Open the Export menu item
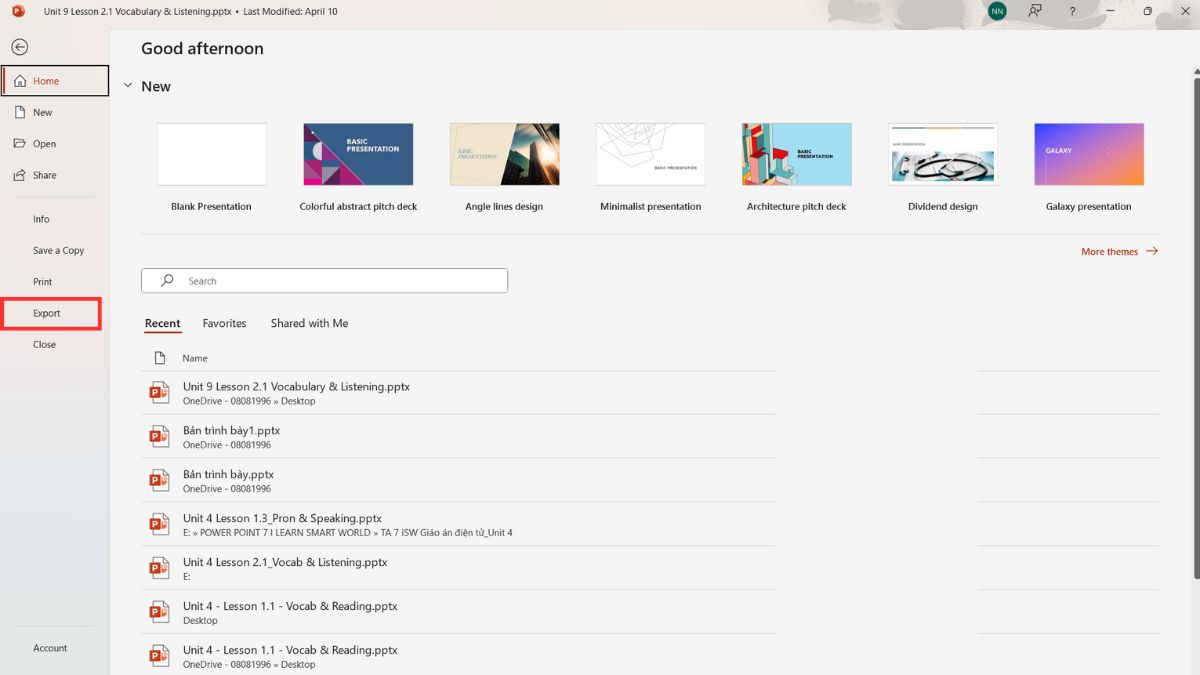The image size is (1200, 675). point(47,313)
